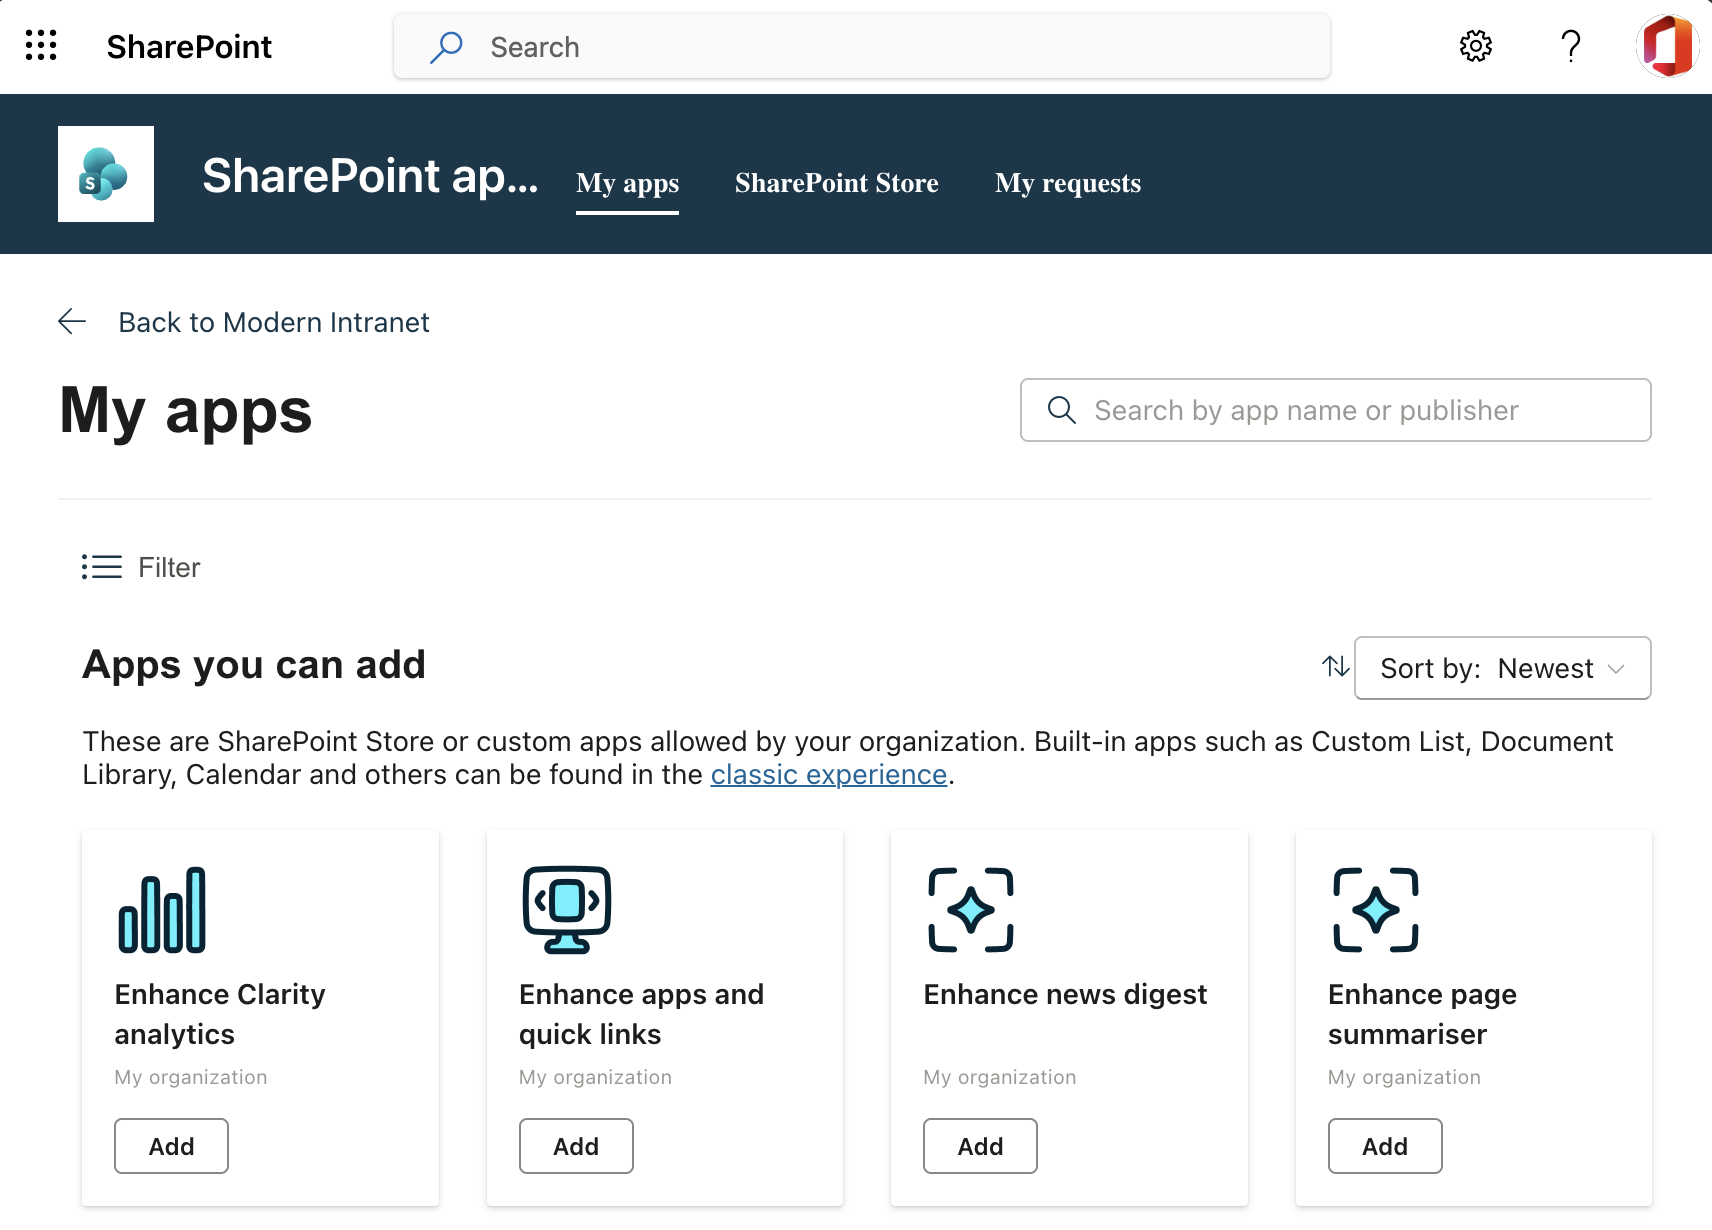Click the back arrow to Modern Intranet
Screen dimensions: 1712x1230
71,321
